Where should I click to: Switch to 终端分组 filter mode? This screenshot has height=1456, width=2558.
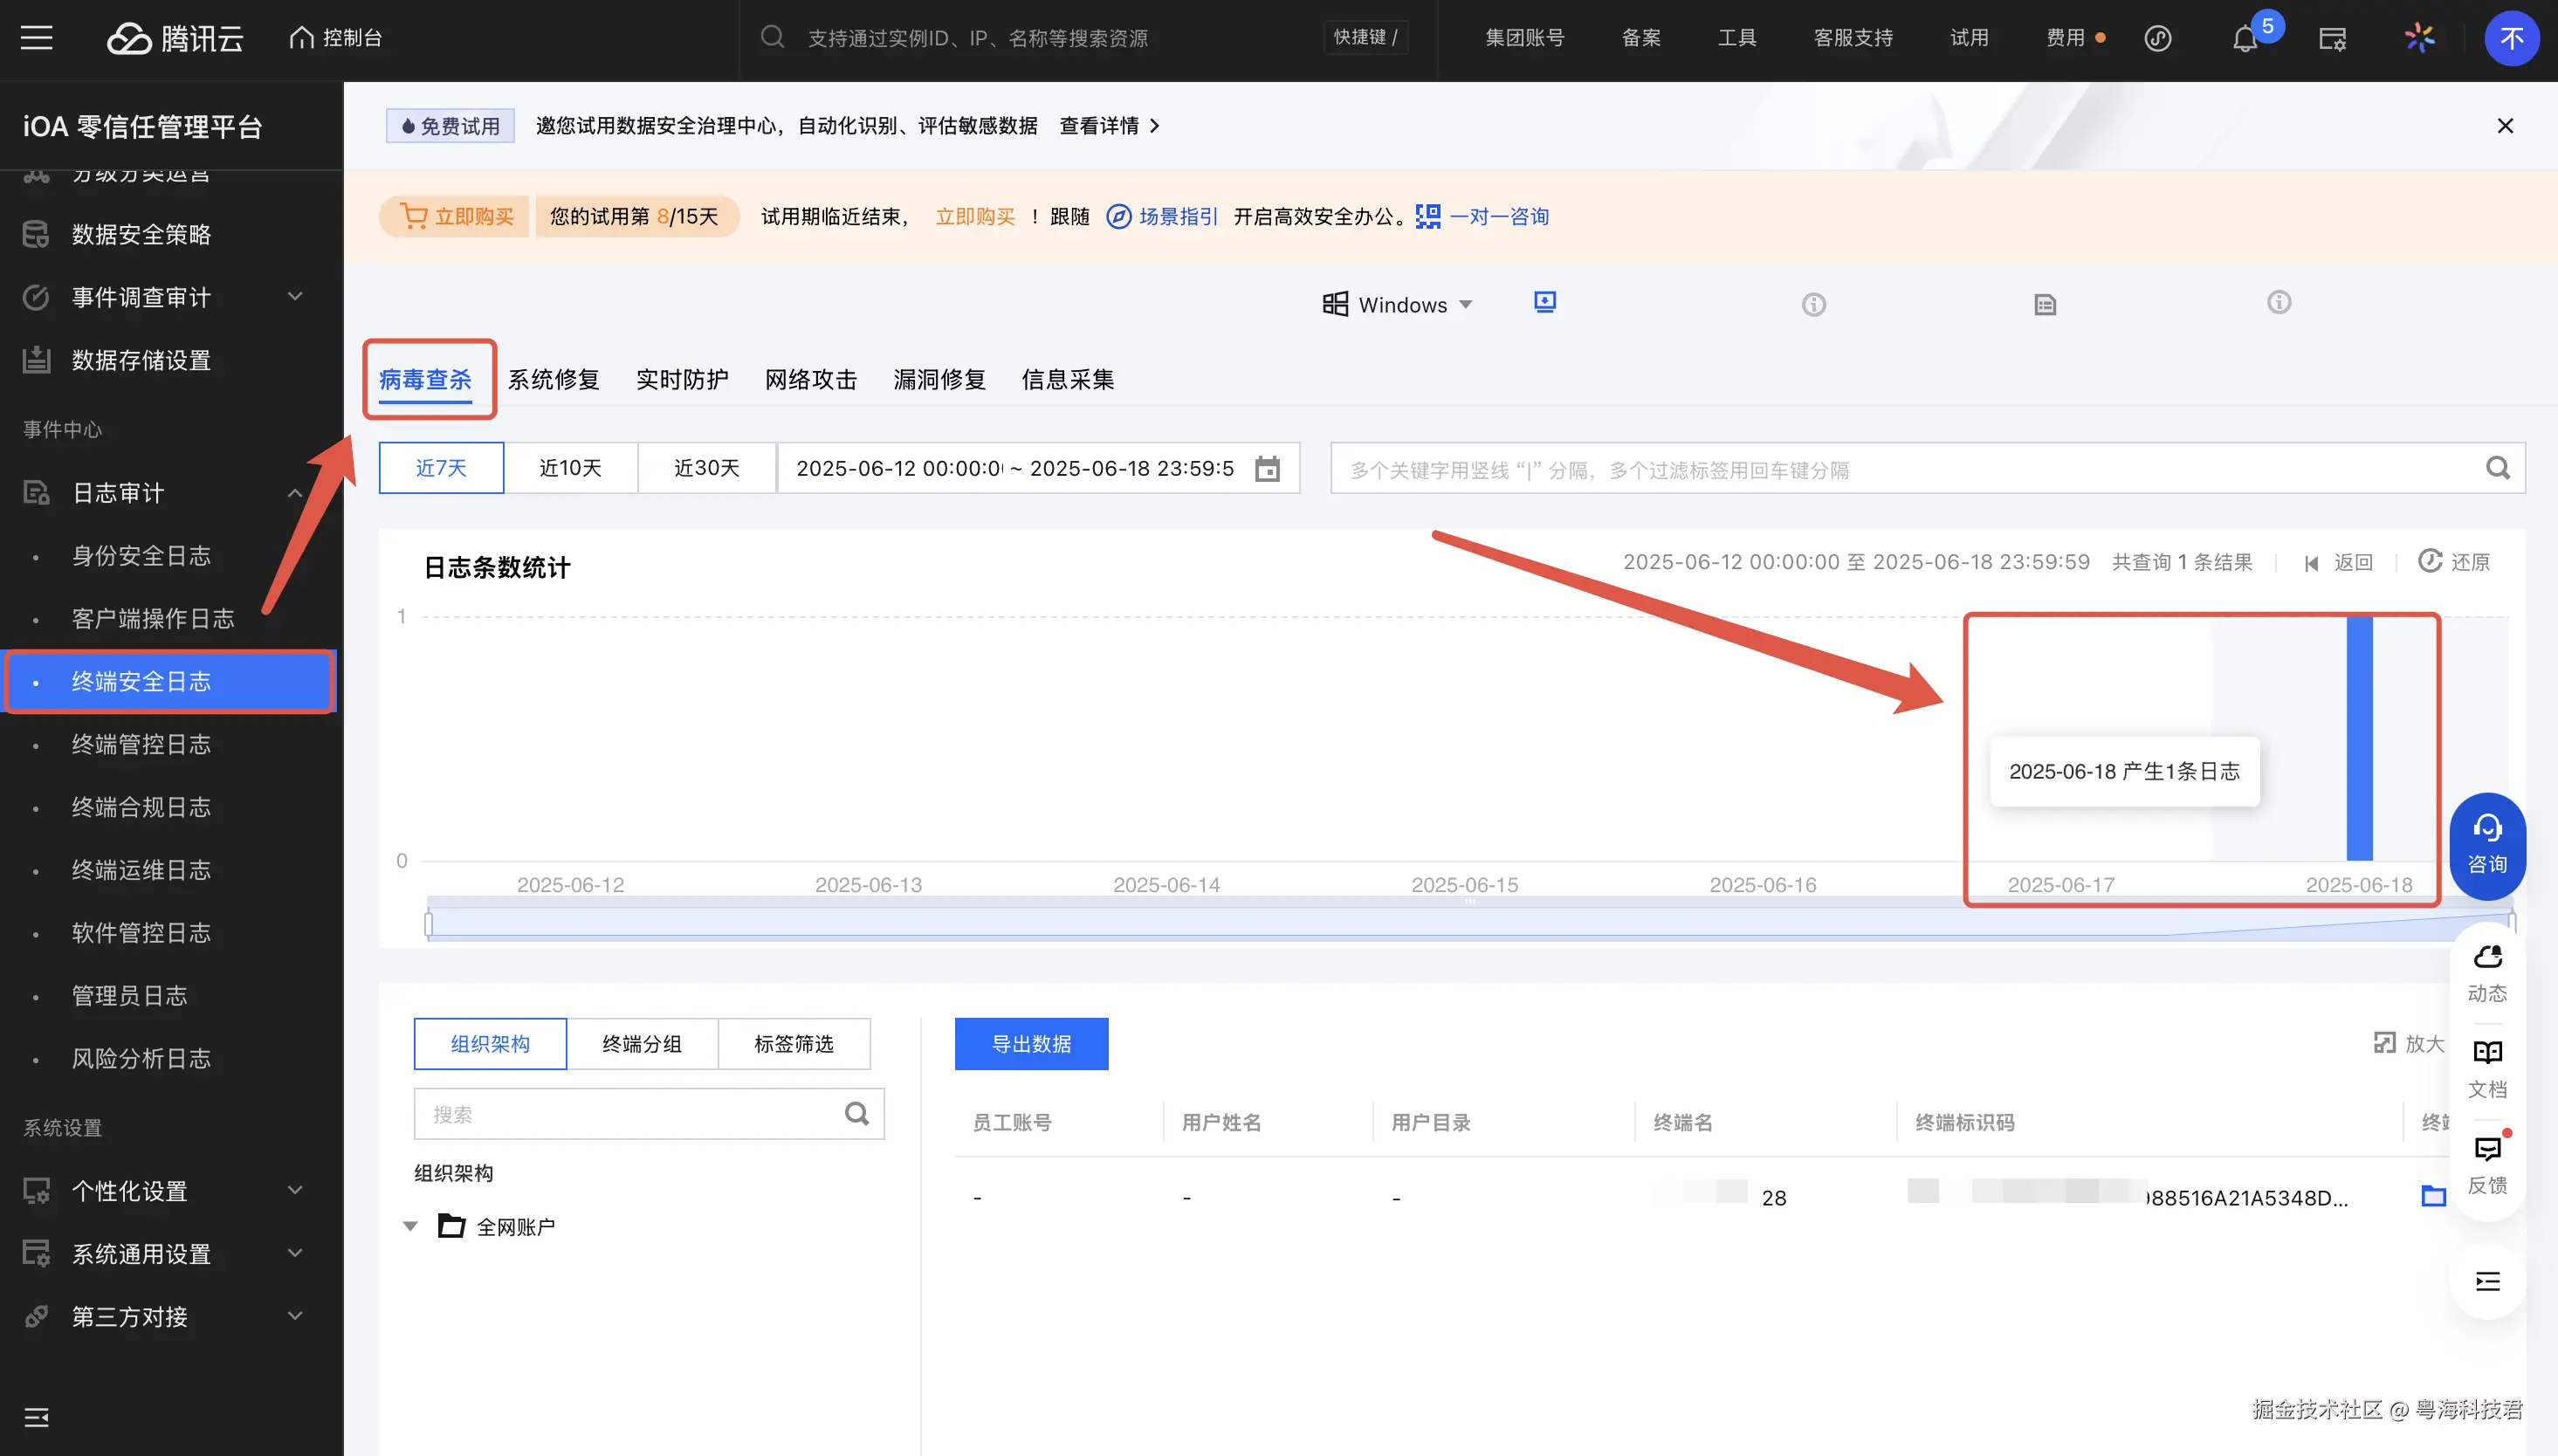642,1044
